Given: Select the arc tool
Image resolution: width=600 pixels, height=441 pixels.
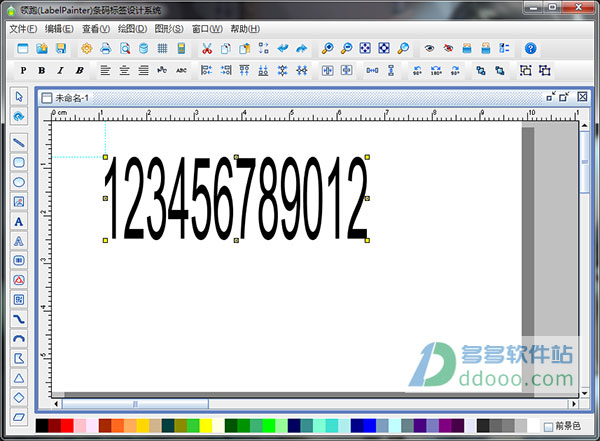Looking at the screenshot, I should pos(19,339).
